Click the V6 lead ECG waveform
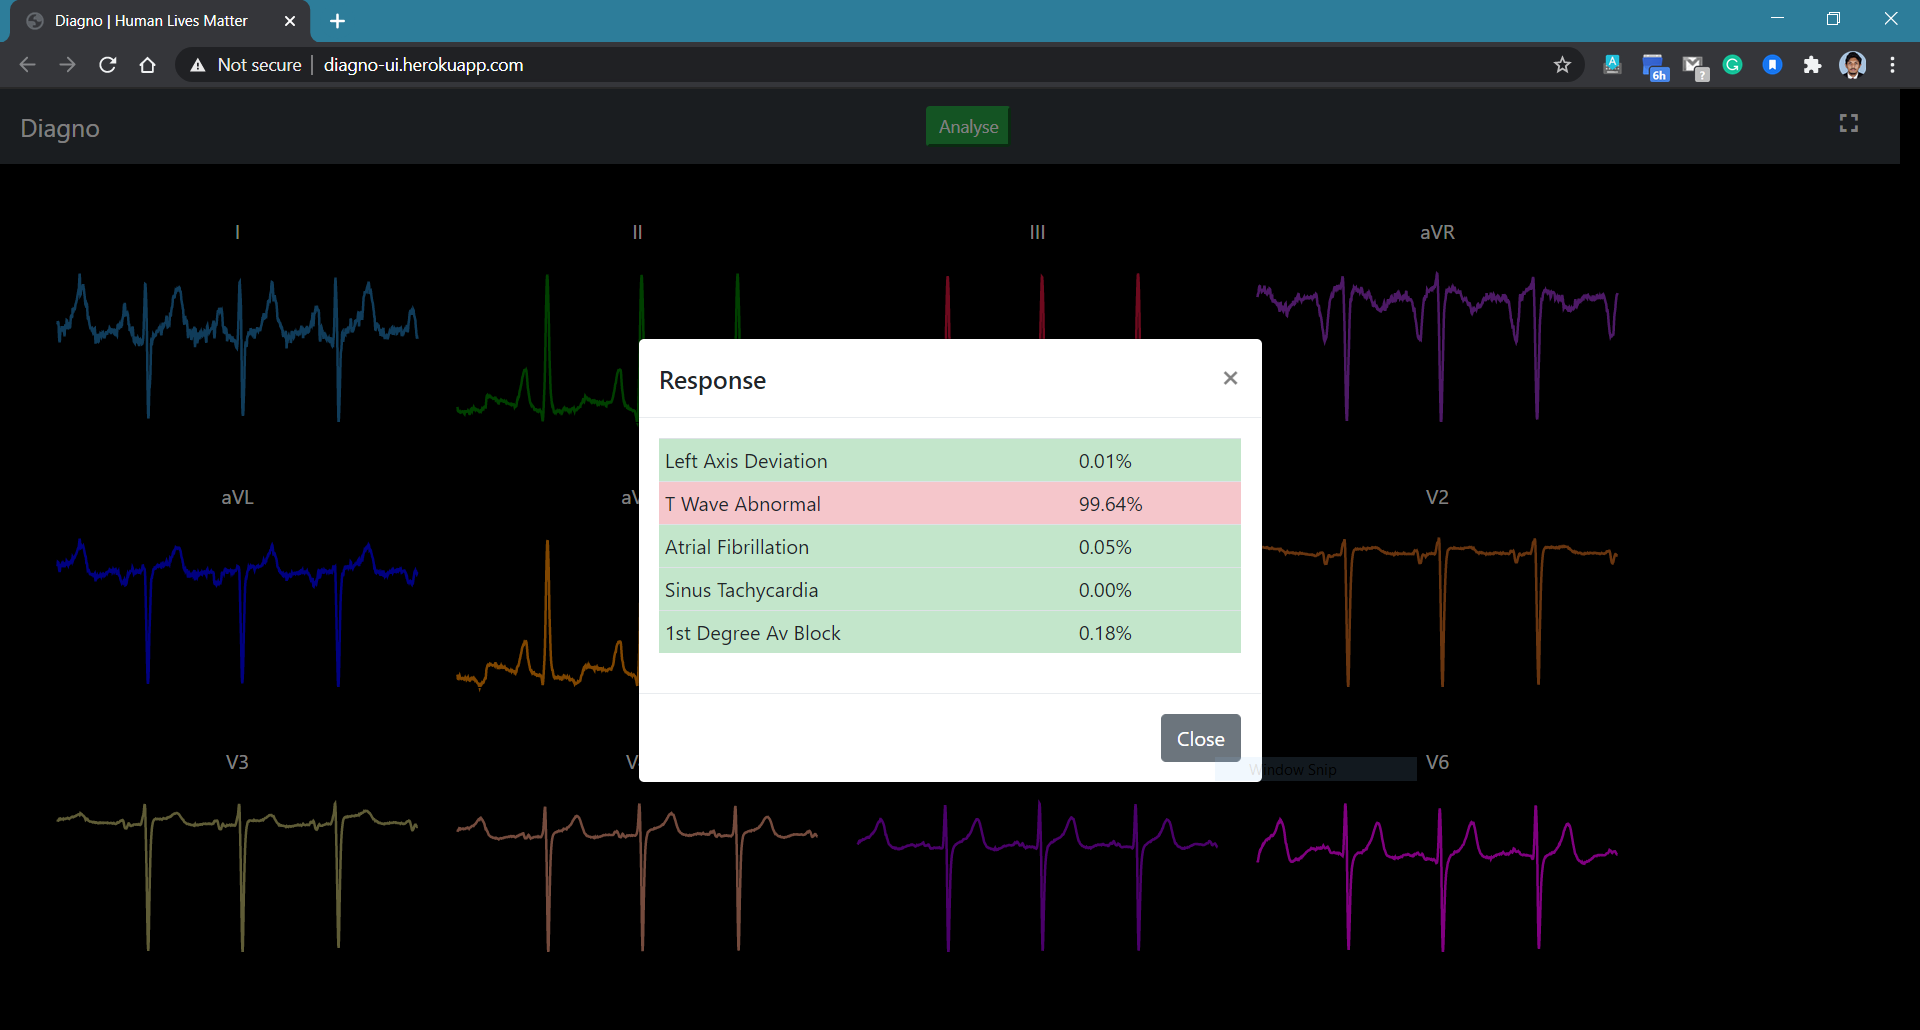Screen dimensions: 1920x1030 (1437, 875)
